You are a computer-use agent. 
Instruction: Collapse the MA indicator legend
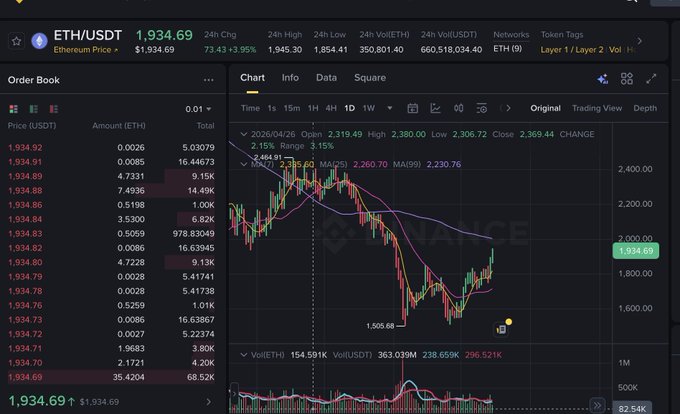tap(244, 164)
